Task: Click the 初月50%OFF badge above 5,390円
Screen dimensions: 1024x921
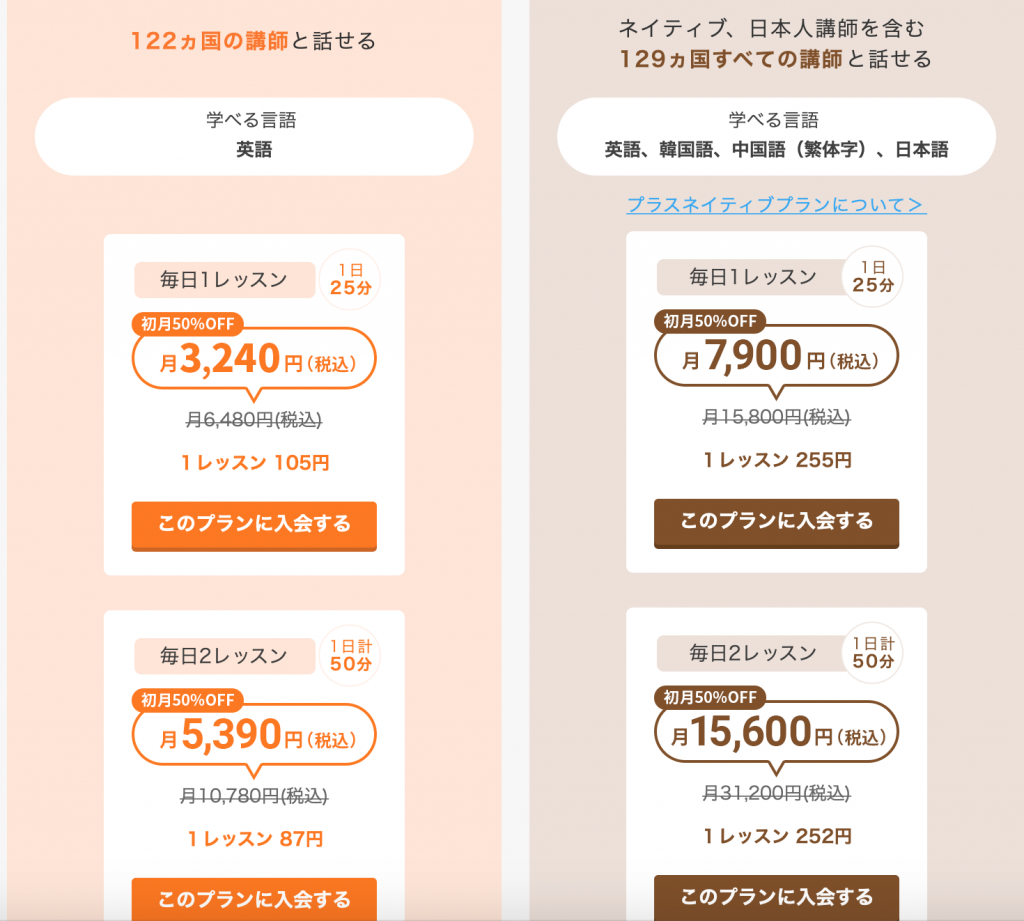Action: point(187,700)
